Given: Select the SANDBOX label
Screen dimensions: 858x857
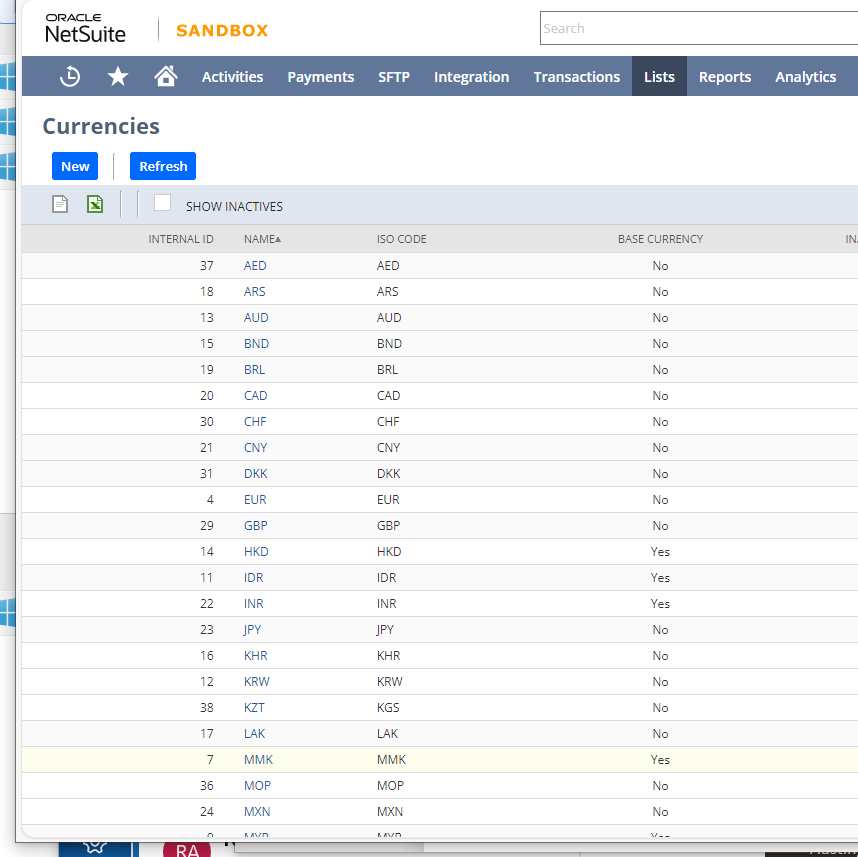Looking at the screenshot, I should (x=222, y=31).
